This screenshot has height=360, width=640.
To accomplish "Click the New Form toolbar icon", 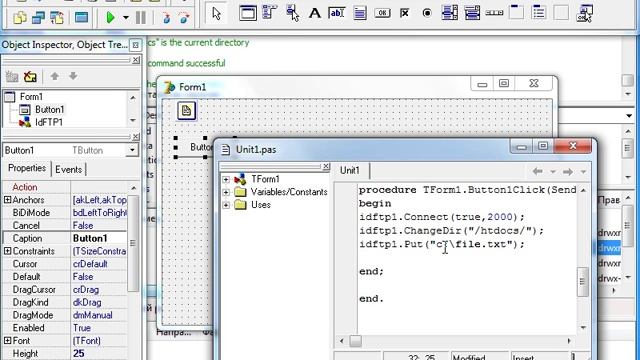I will pyautogui.click(x=81, y=17).
